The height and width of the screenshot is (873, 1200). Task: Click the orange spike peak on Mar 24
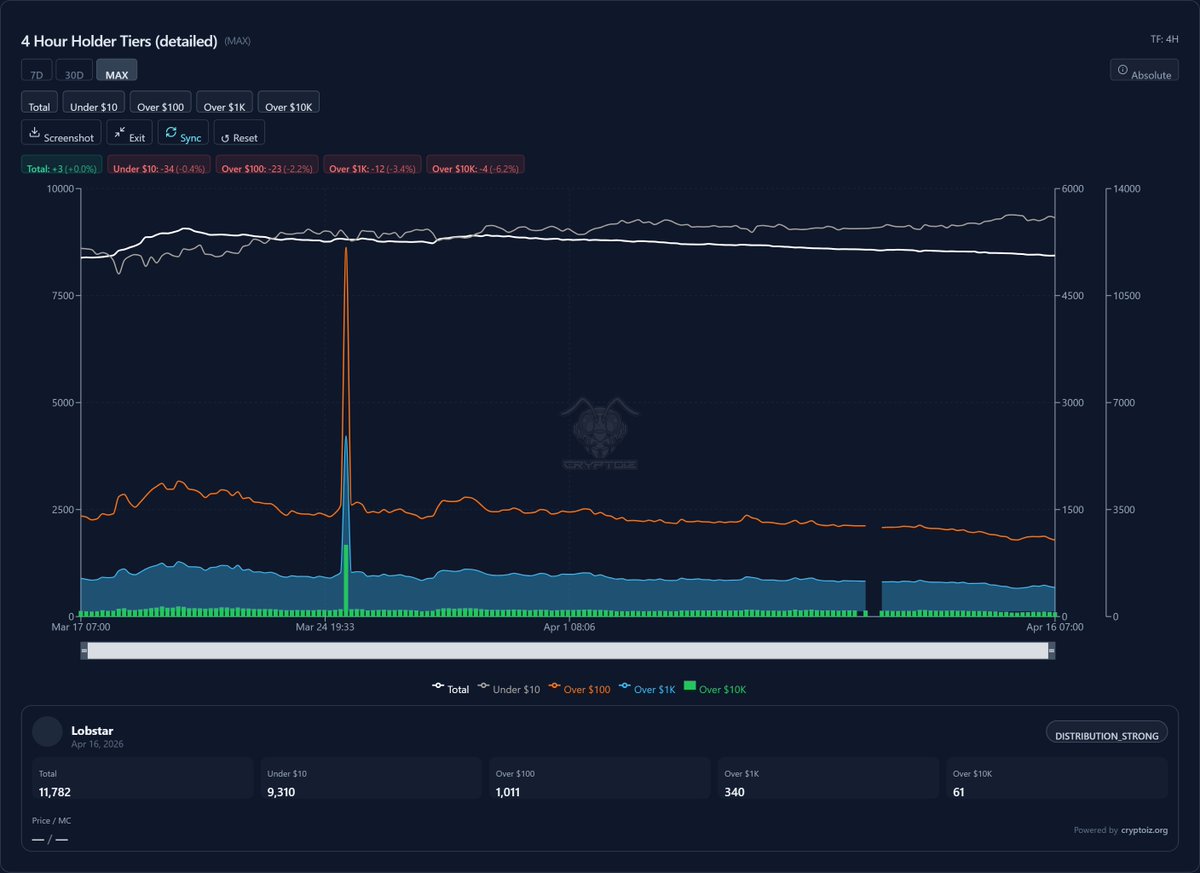pyautogui.click(x=346, y=248)
